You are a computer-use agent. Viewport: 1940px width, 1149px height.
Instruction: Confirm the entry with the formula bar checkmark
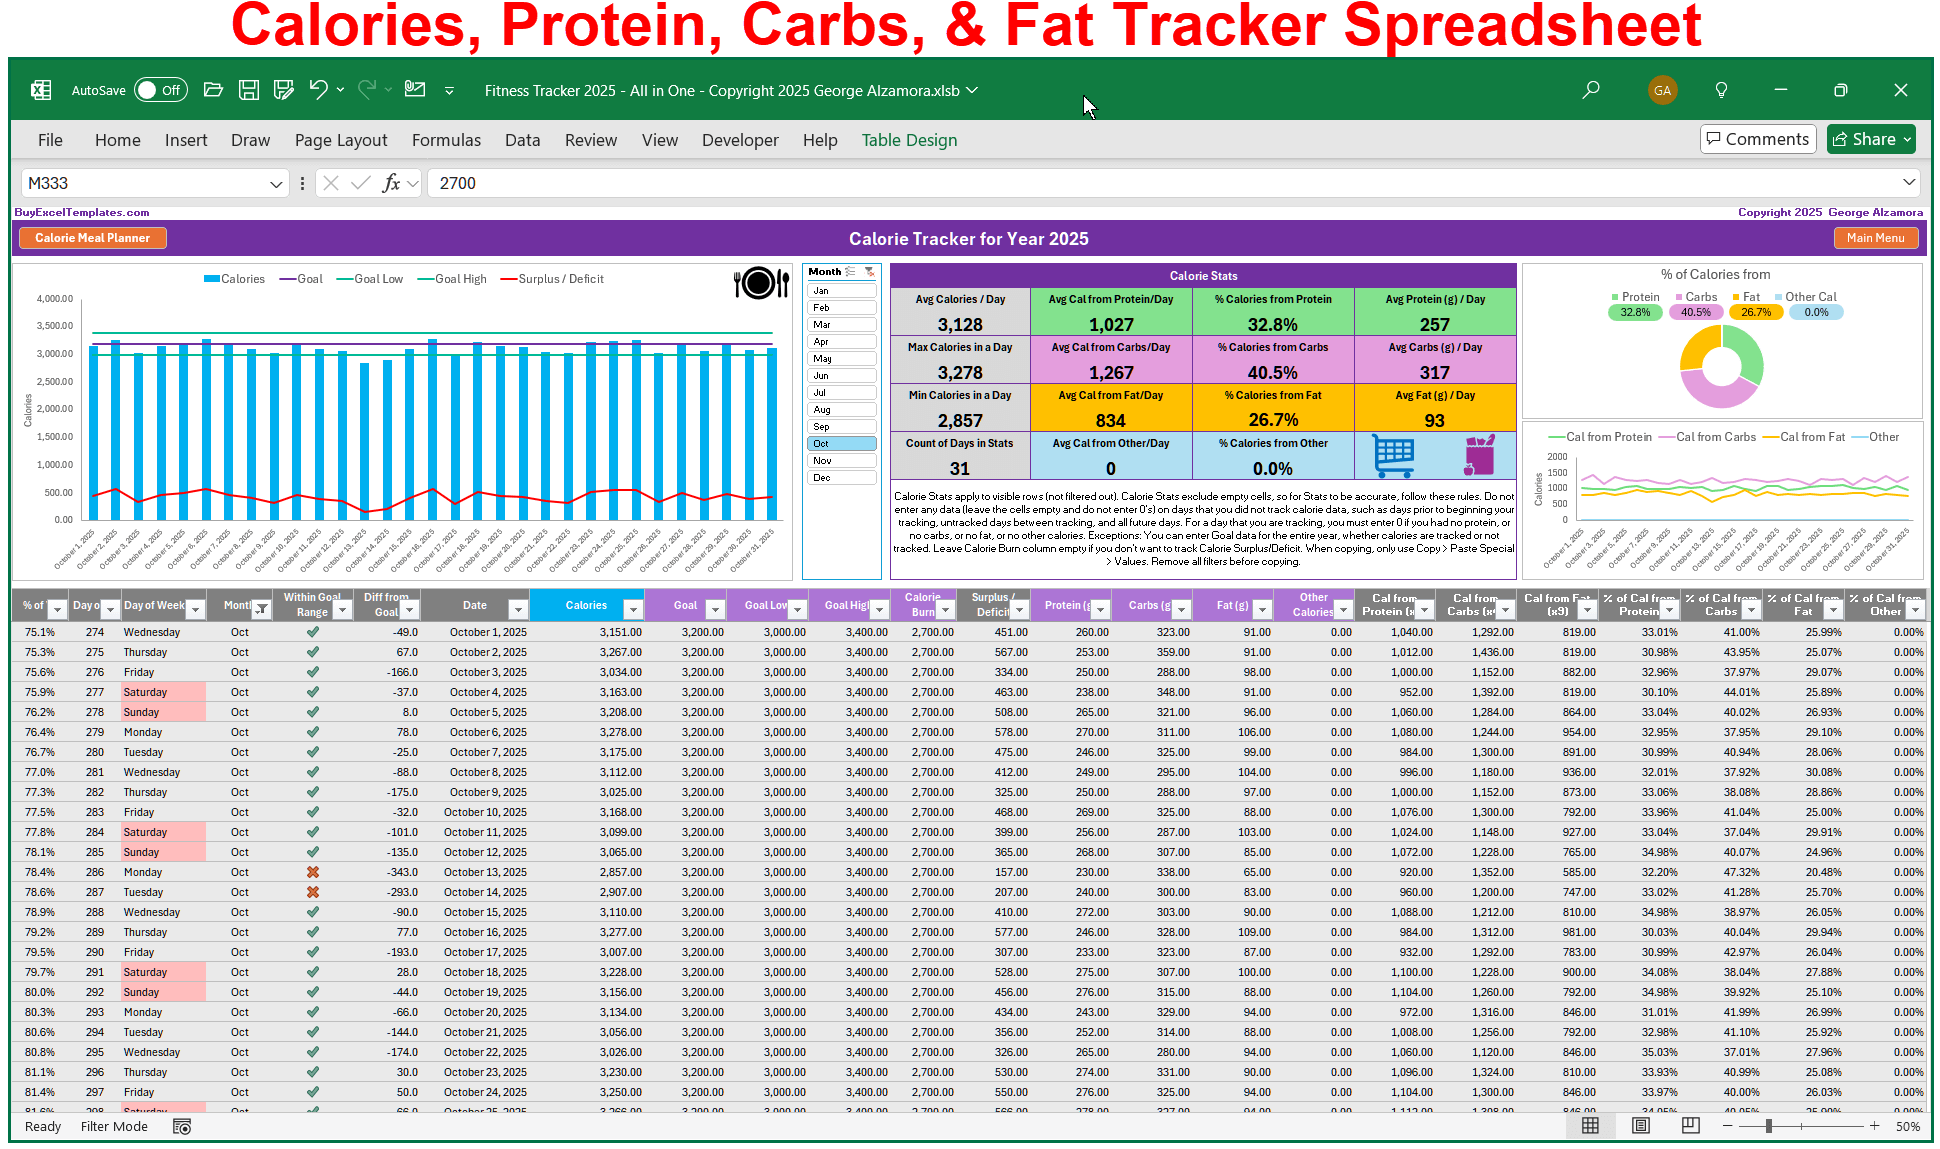(x=359, y=183)
